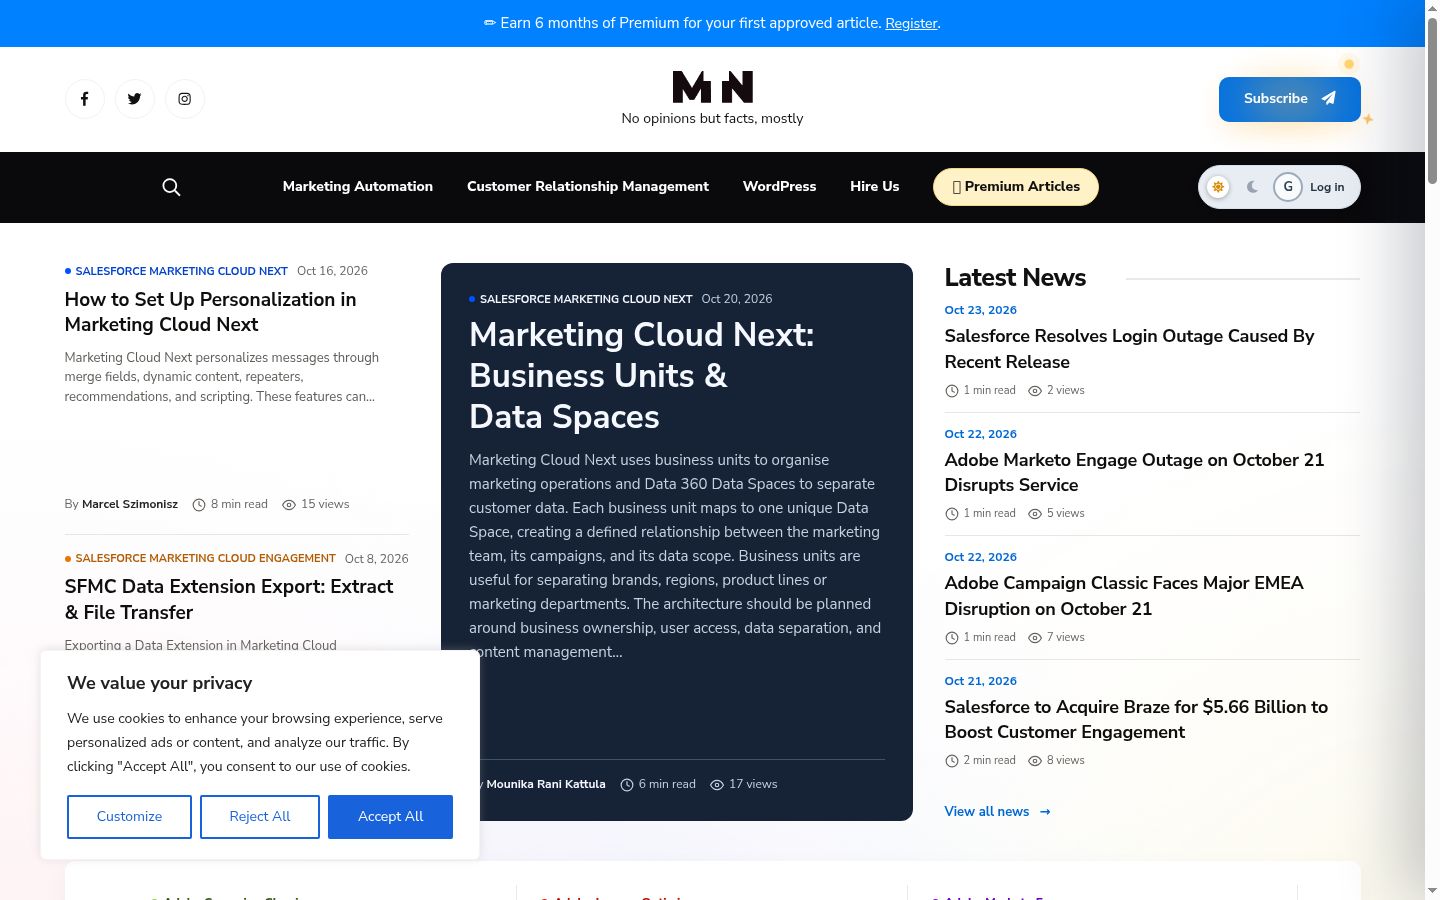
Task: Switch to light mode sun icon
Action: tap(1218, 187)
